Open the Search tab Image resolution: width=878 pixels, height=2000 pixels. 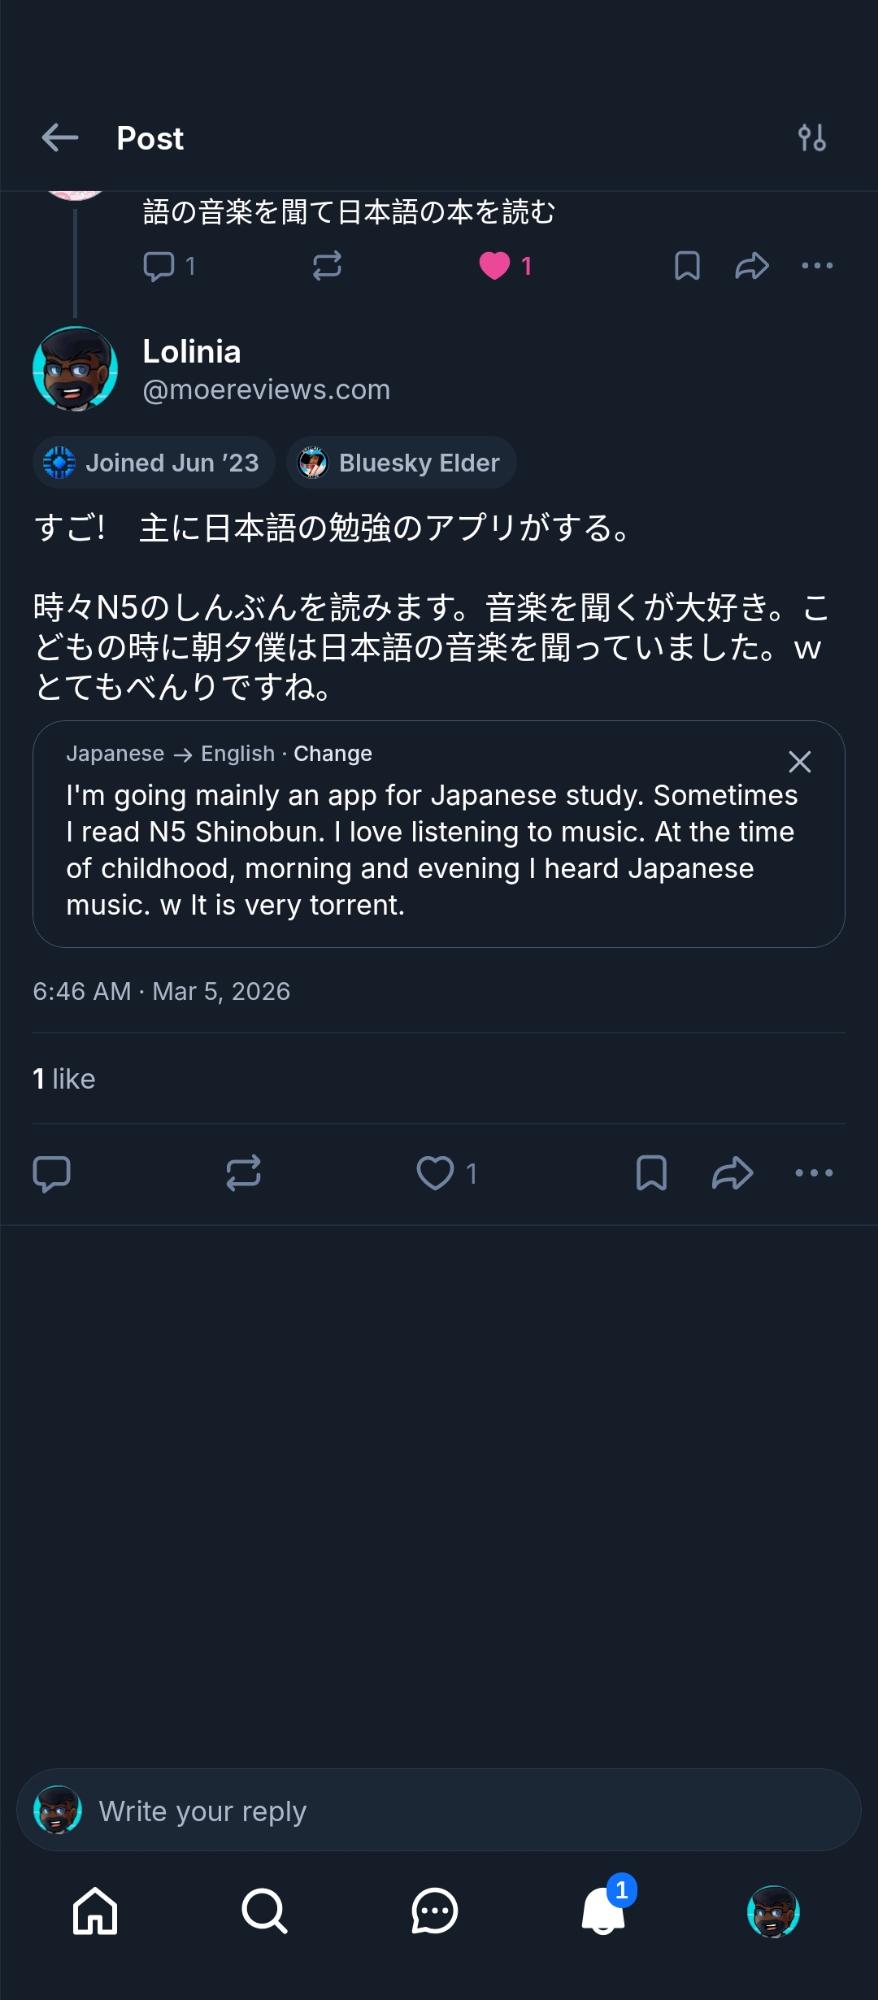click(x=265, y=1911)
